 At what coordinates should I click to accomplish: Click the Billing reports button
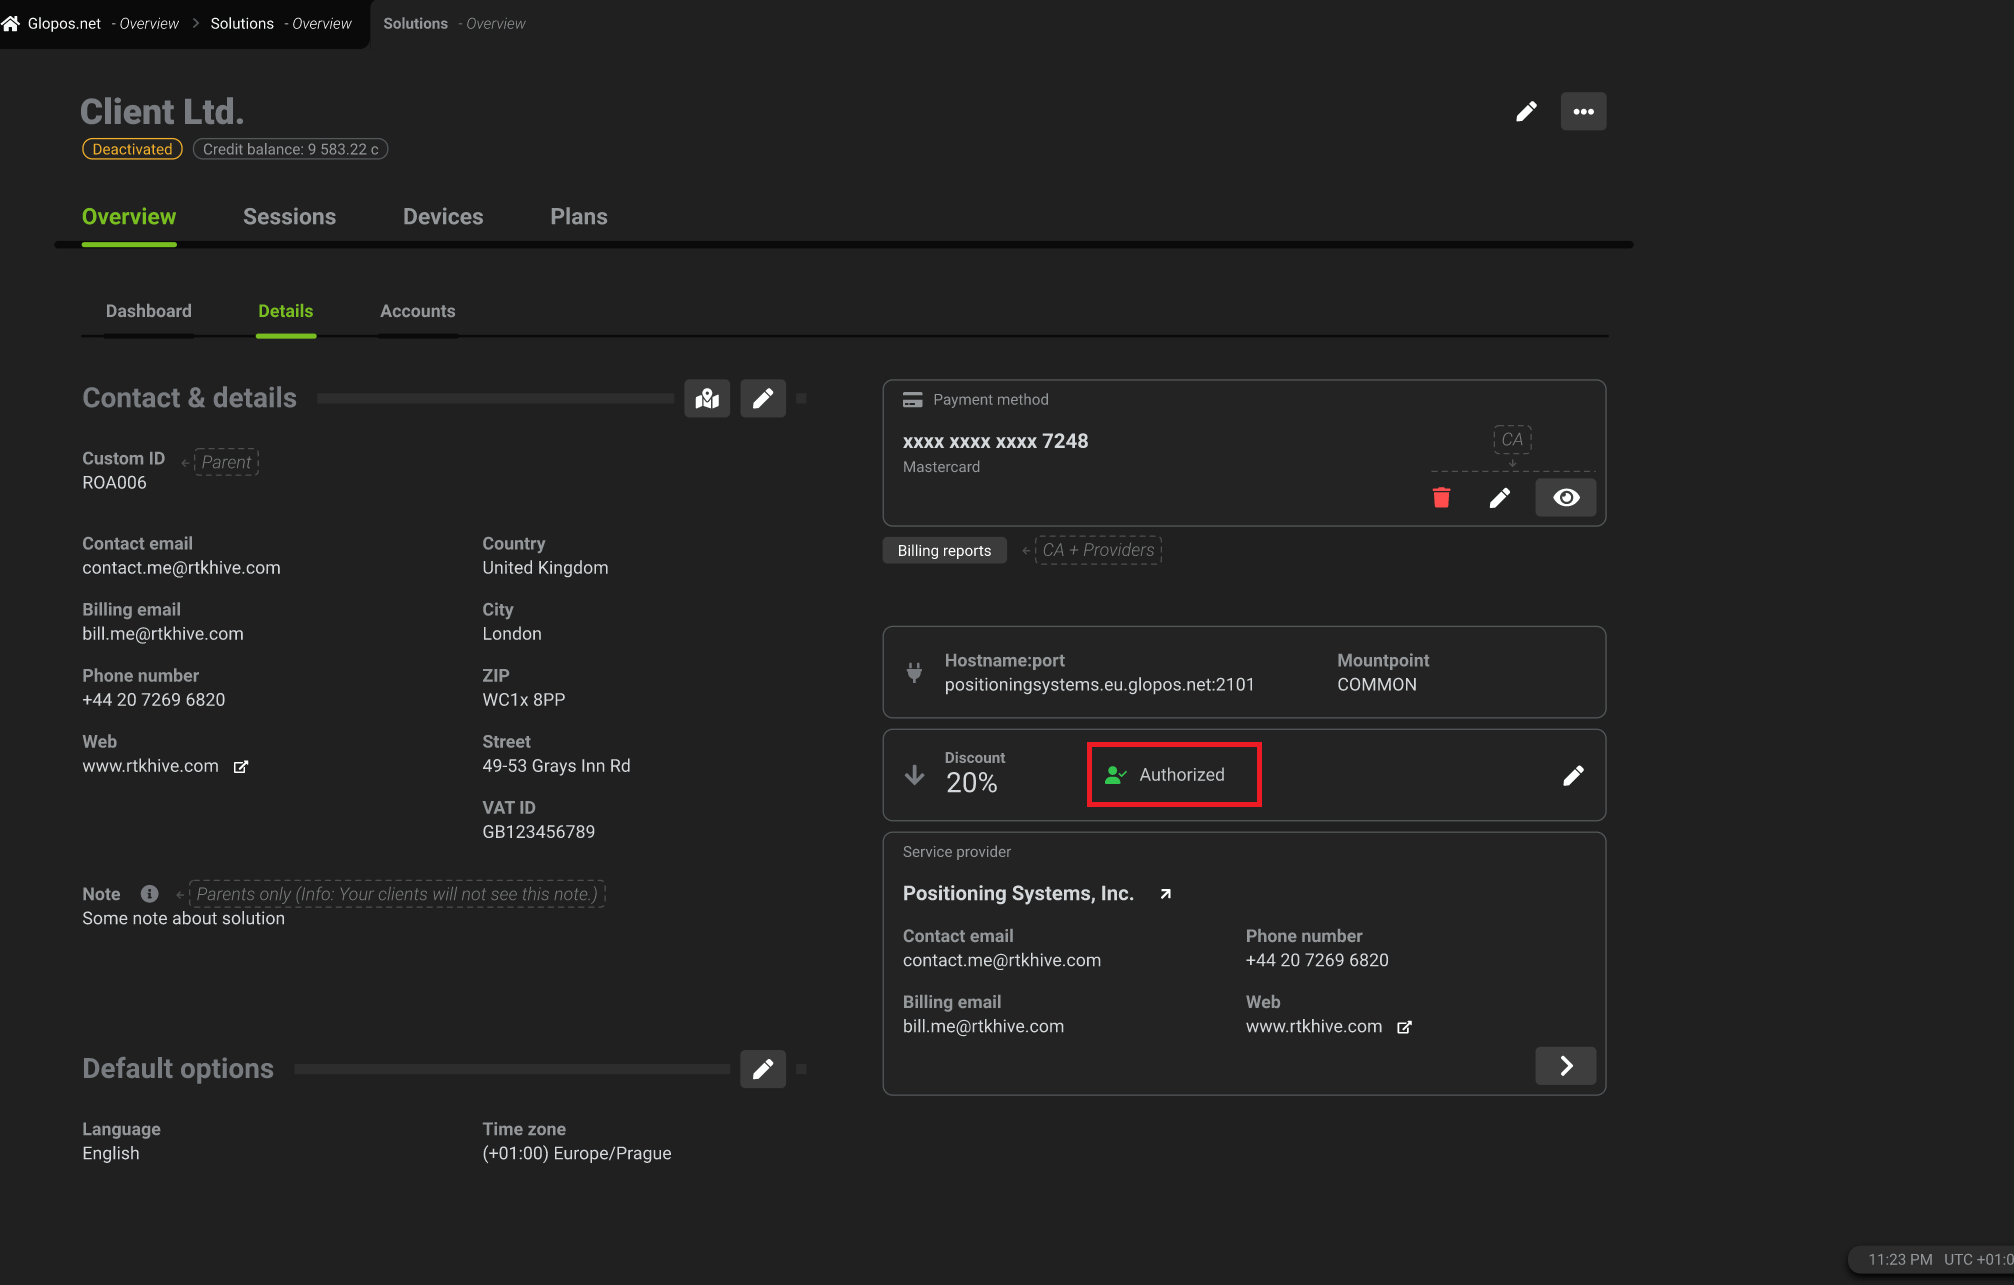(x=944, y=550)
